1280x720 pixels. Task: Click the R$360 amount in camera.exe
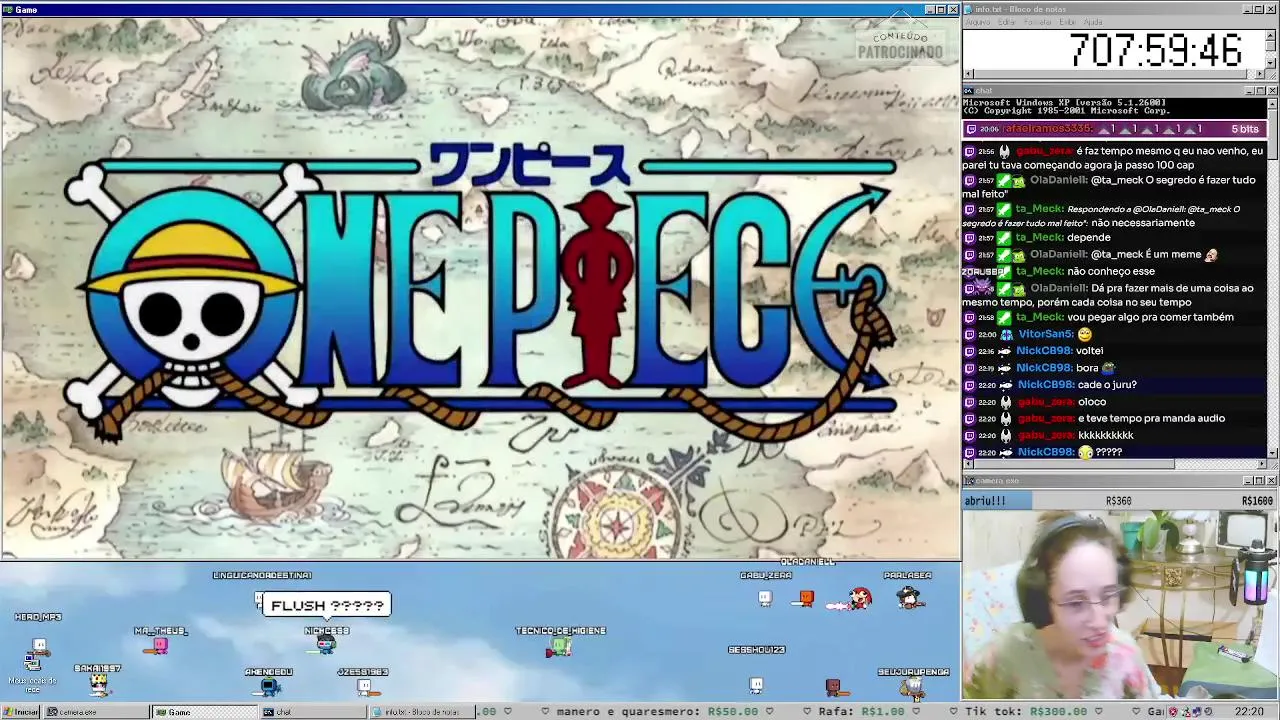pos(1118,501)
